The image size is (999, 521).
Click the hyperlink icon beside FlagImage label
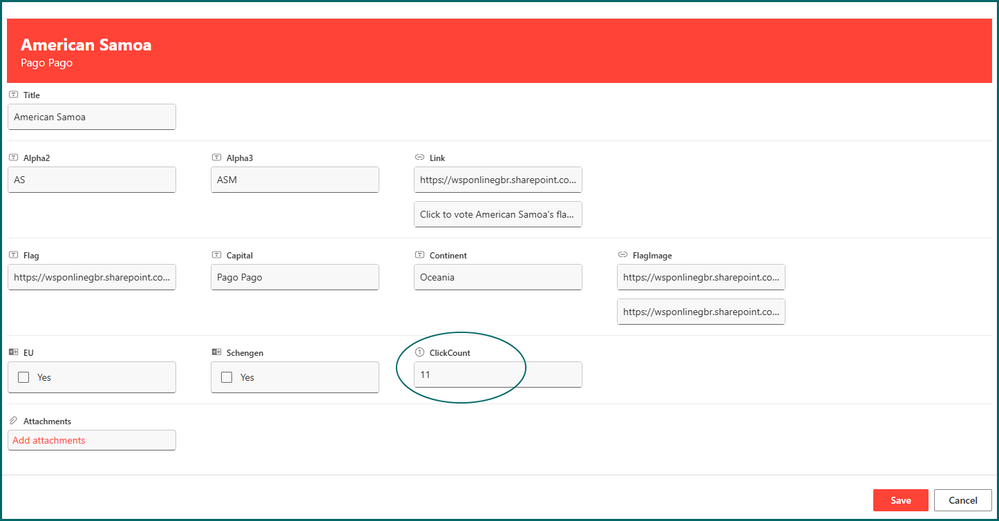coord(622,255)
